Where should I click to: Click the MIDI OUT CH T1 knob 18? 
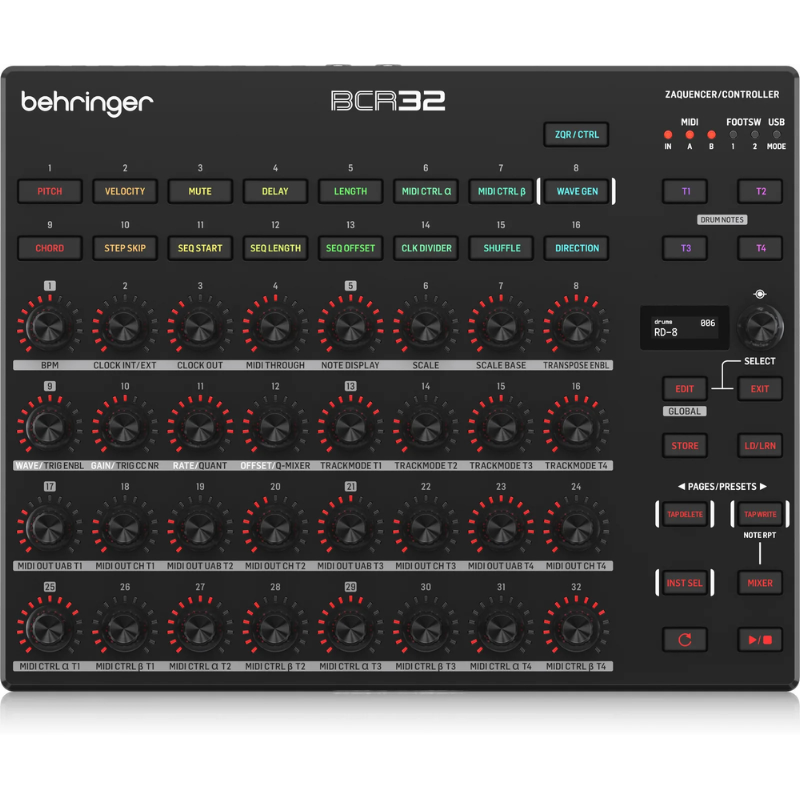tap(124, 527)
